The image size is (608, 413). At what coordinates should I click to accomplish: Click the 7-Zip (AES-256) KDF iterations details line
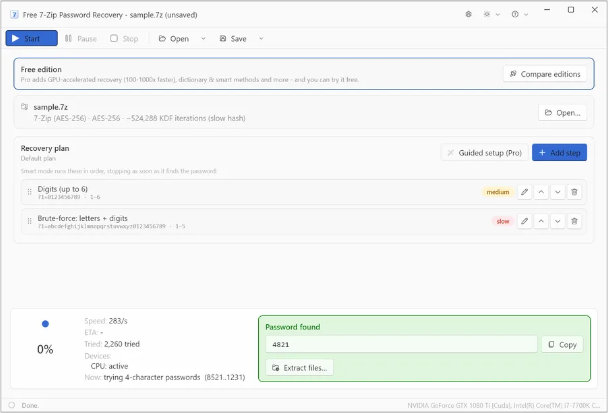coord(139,118)
